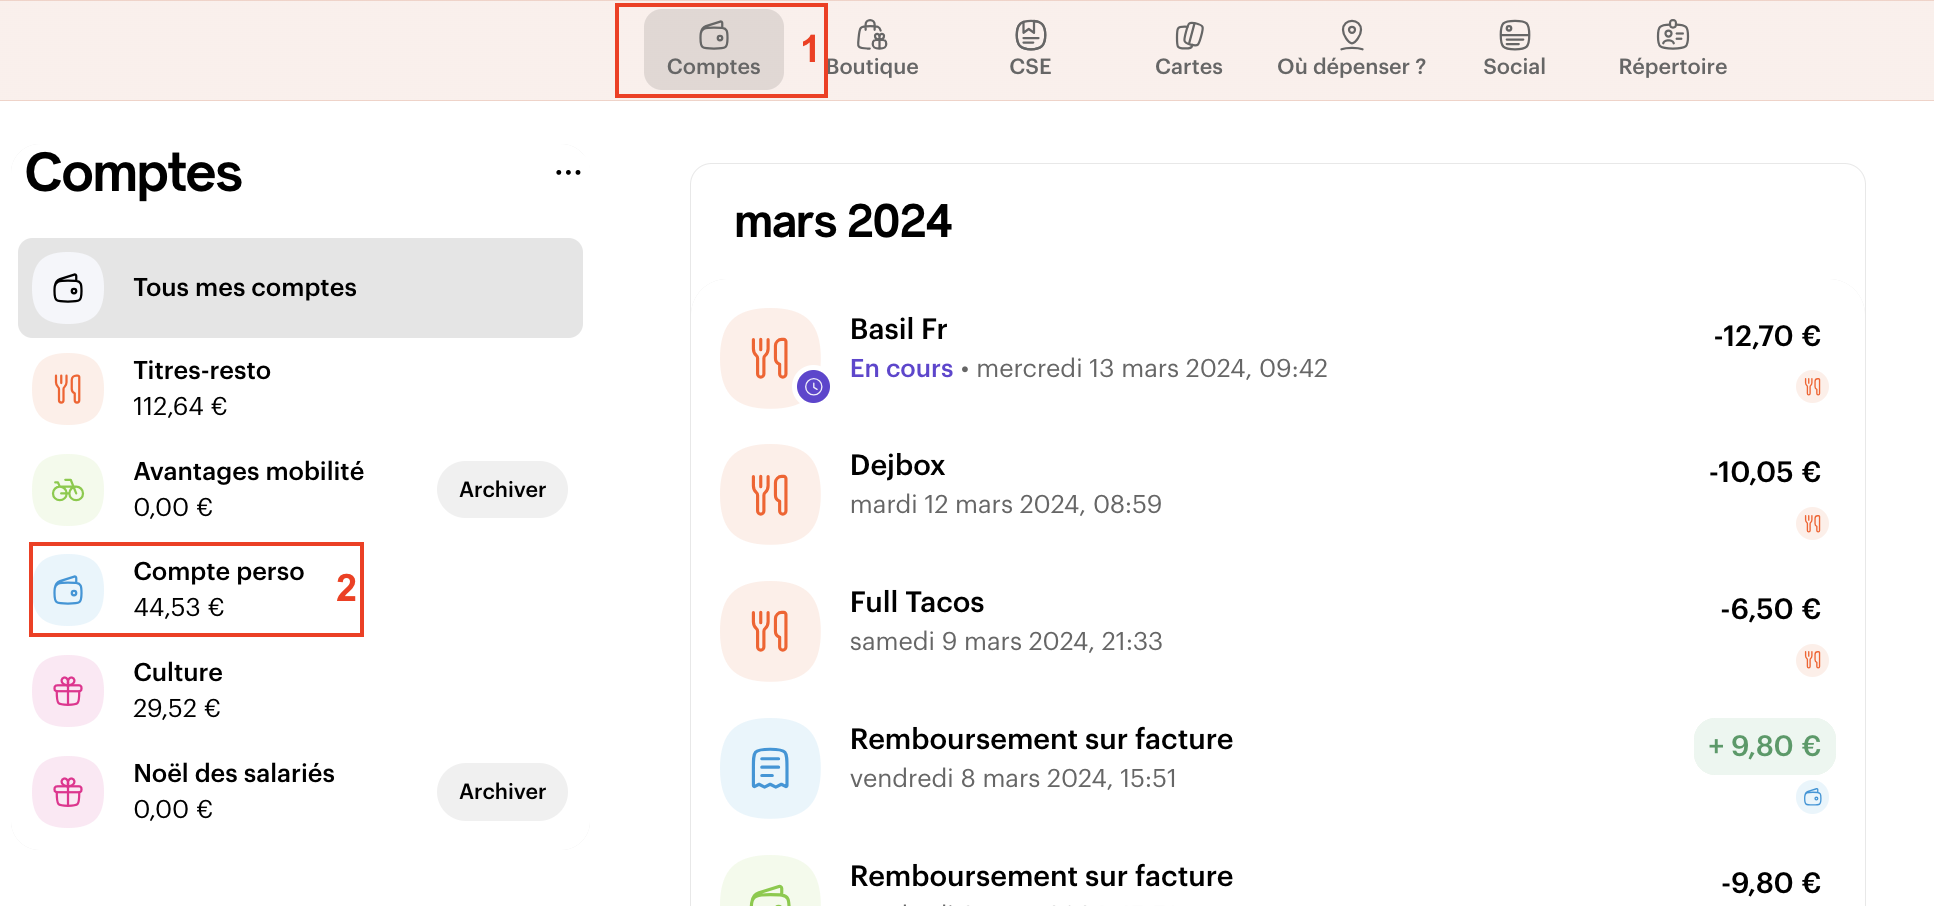
Task: Select the Comptes wallet tab
Action: coord(714,49)
